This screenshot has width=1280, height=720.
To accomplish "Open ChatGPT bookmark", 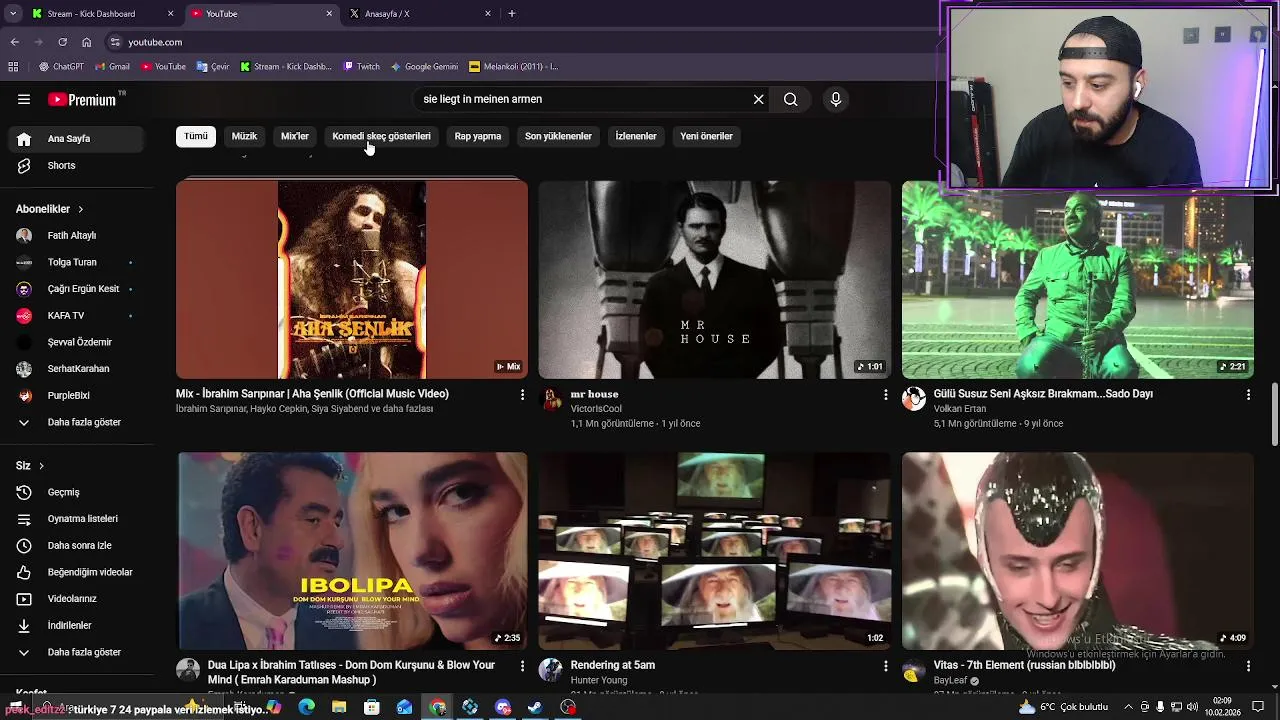I will [x=61, y=67].
